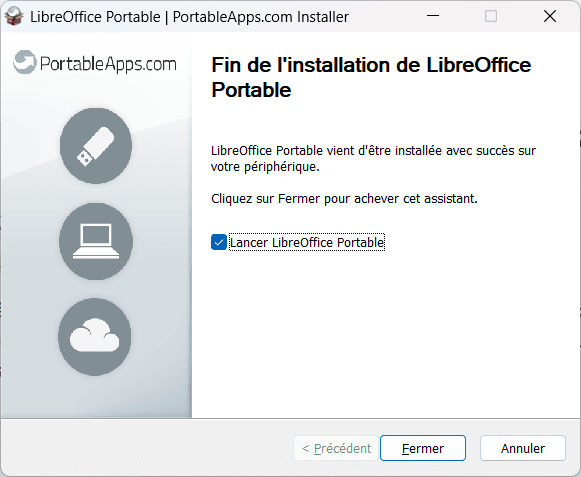The image size is (581, 477).
Task: Click the Annuler button
Action: point(523,448)
